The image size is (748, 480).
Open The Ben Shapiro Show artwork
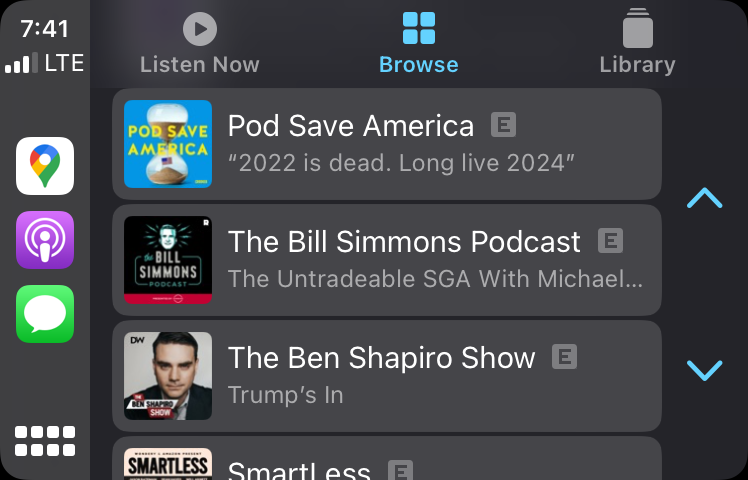[x=168, y=376]
